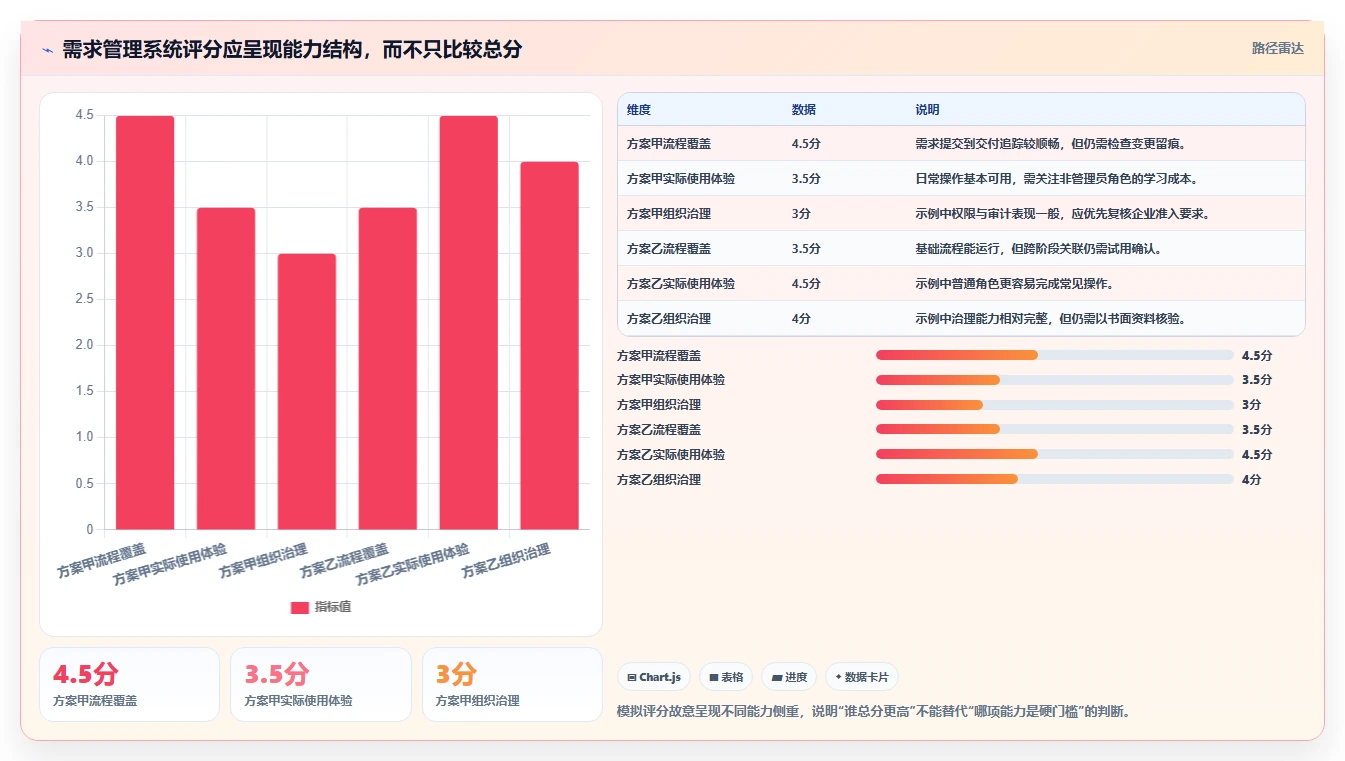Click the red legend swatch for 指标值
This screenshot has height=761, width=1345.
coord(299,607)
